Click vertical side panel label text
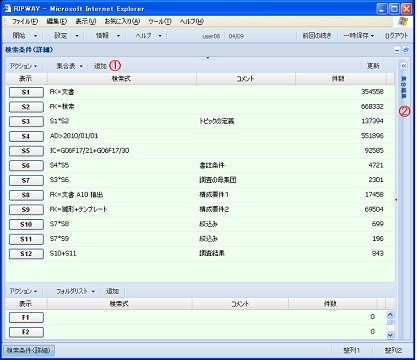The height and width of the screenshot is (360, 417). tap(404, 87)
